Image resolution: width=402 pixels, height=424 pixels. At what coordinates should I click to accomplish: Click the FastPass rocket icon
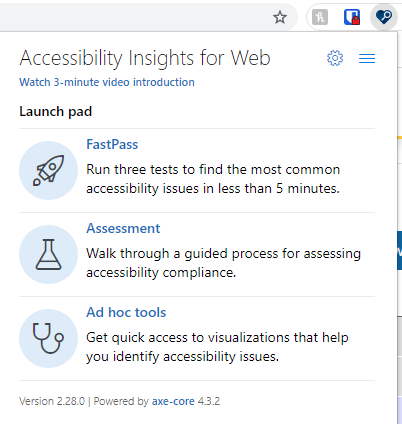(49, 170)
